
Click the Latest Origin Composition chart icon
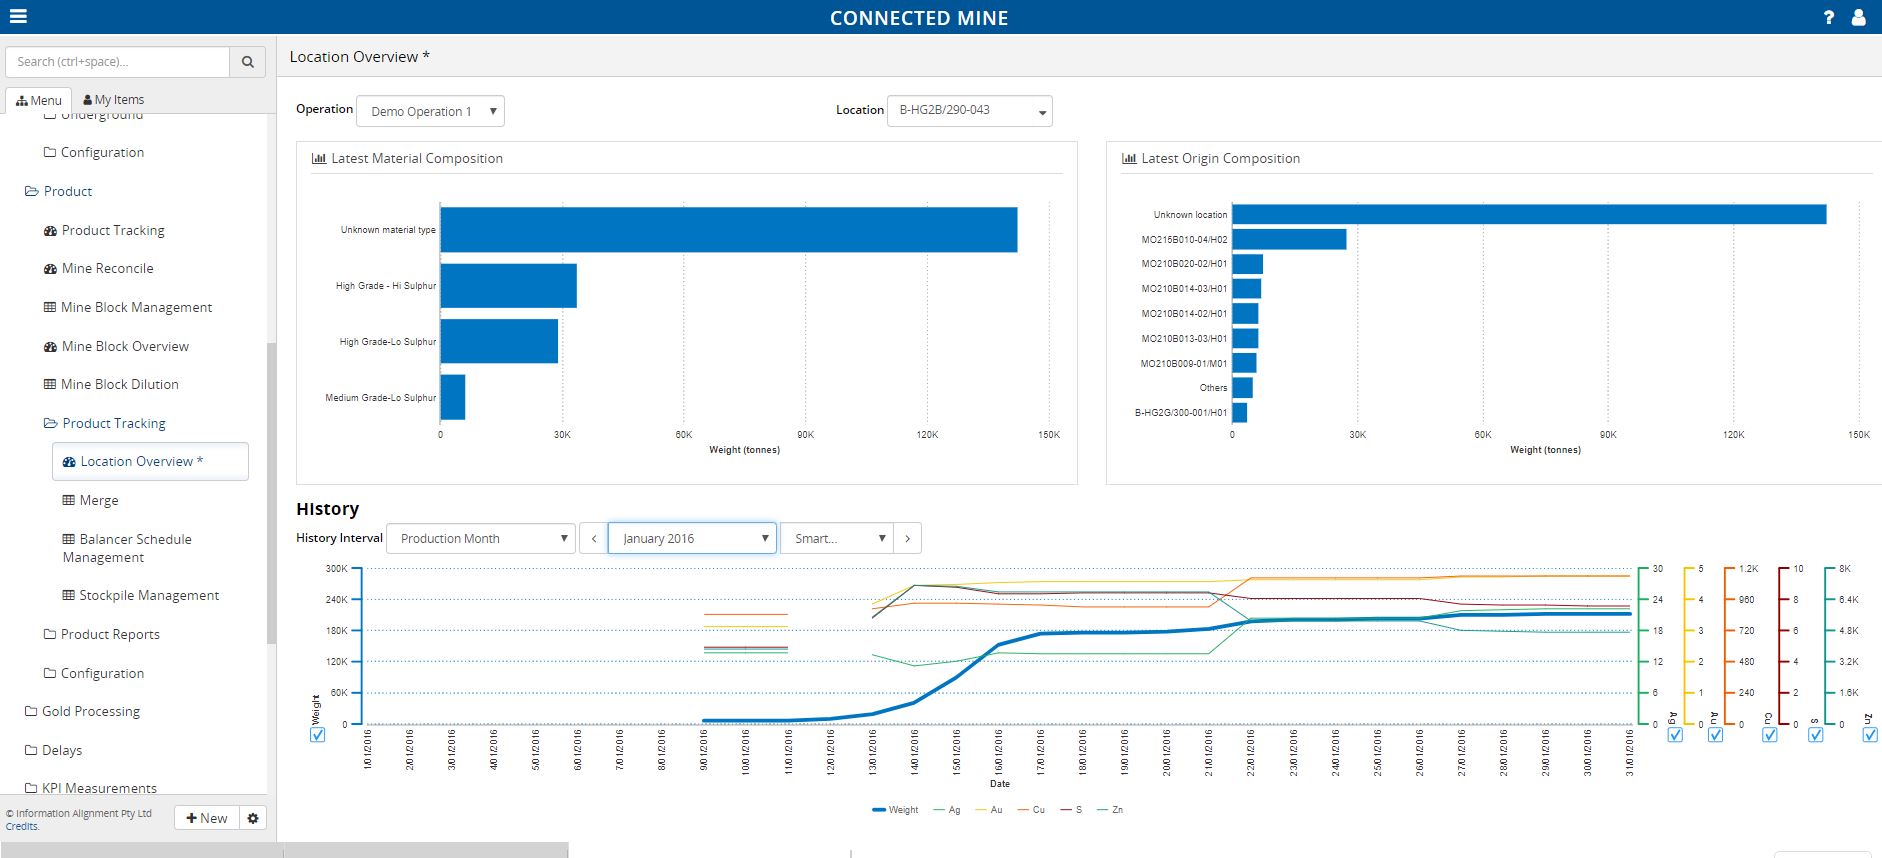tap(1129, 158)
